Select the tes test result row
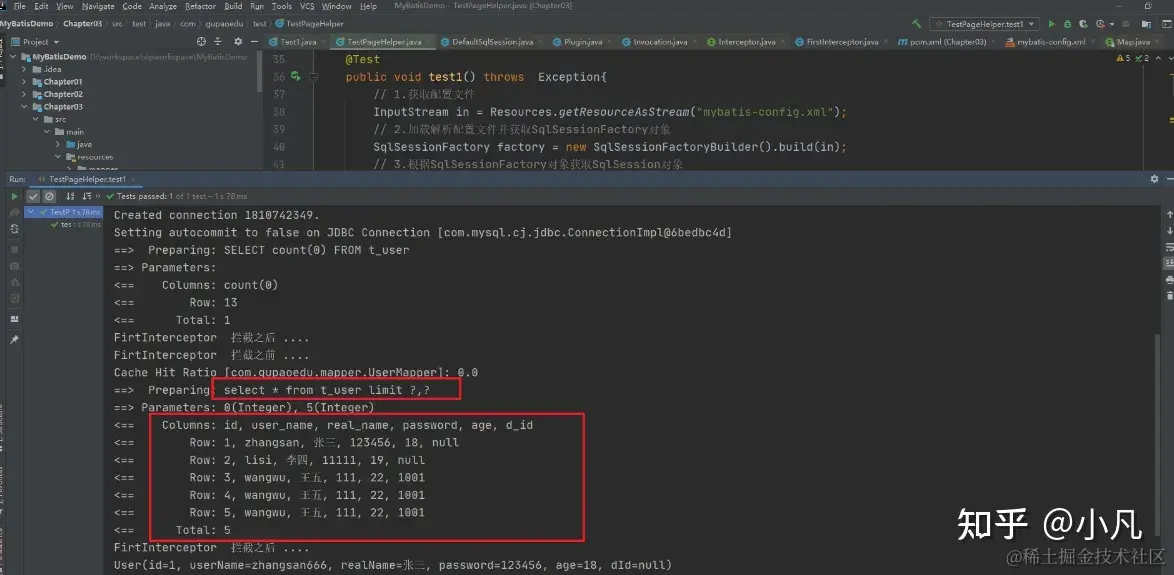The image size is (1174, 575). 75,225
